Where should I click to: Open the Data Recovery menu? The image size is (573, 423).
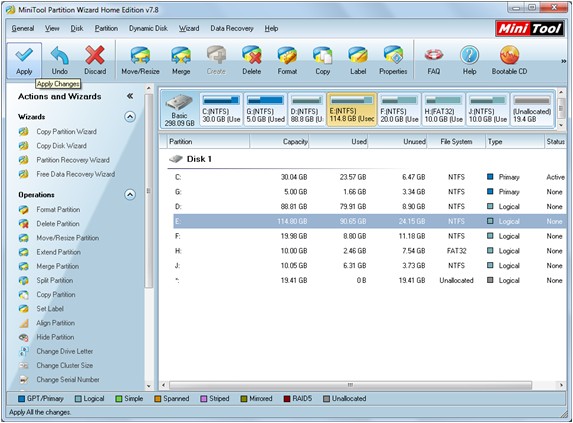coord(232,28)
